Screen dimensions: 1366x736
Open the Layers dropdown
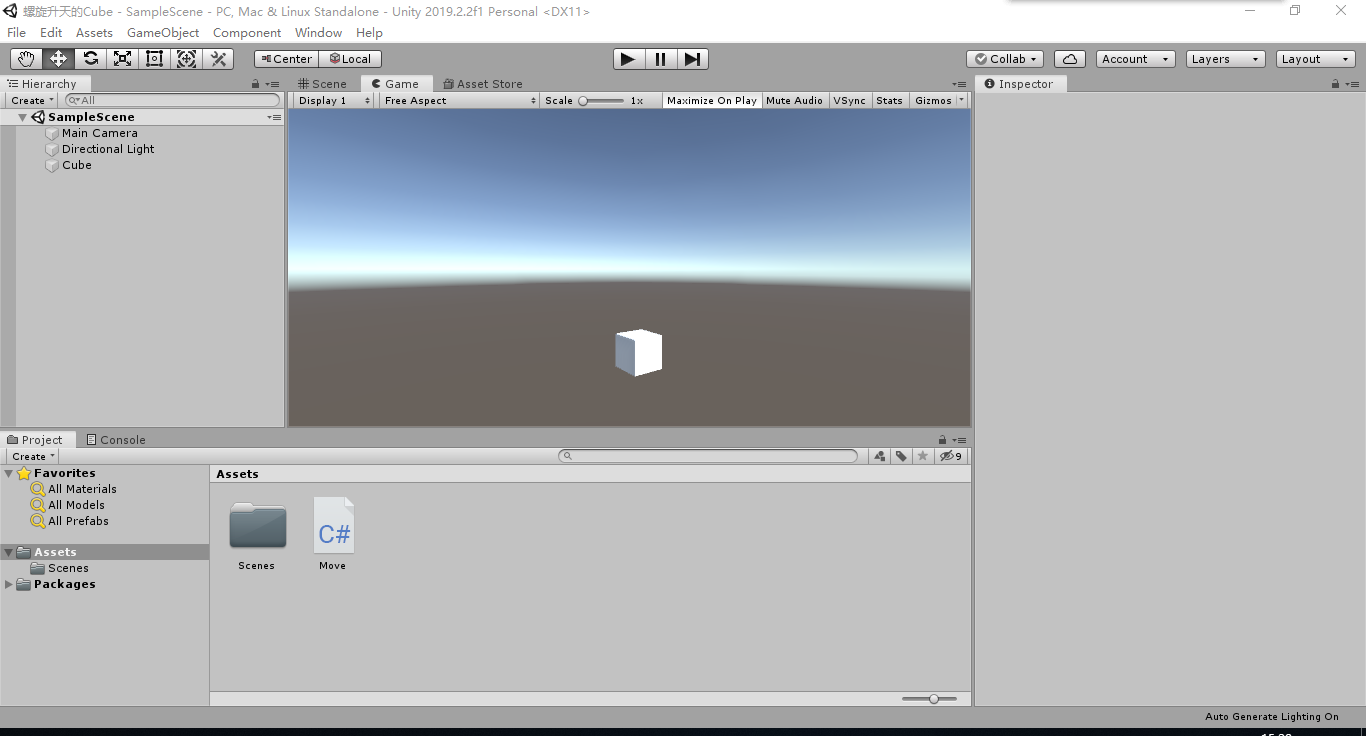1224,58
